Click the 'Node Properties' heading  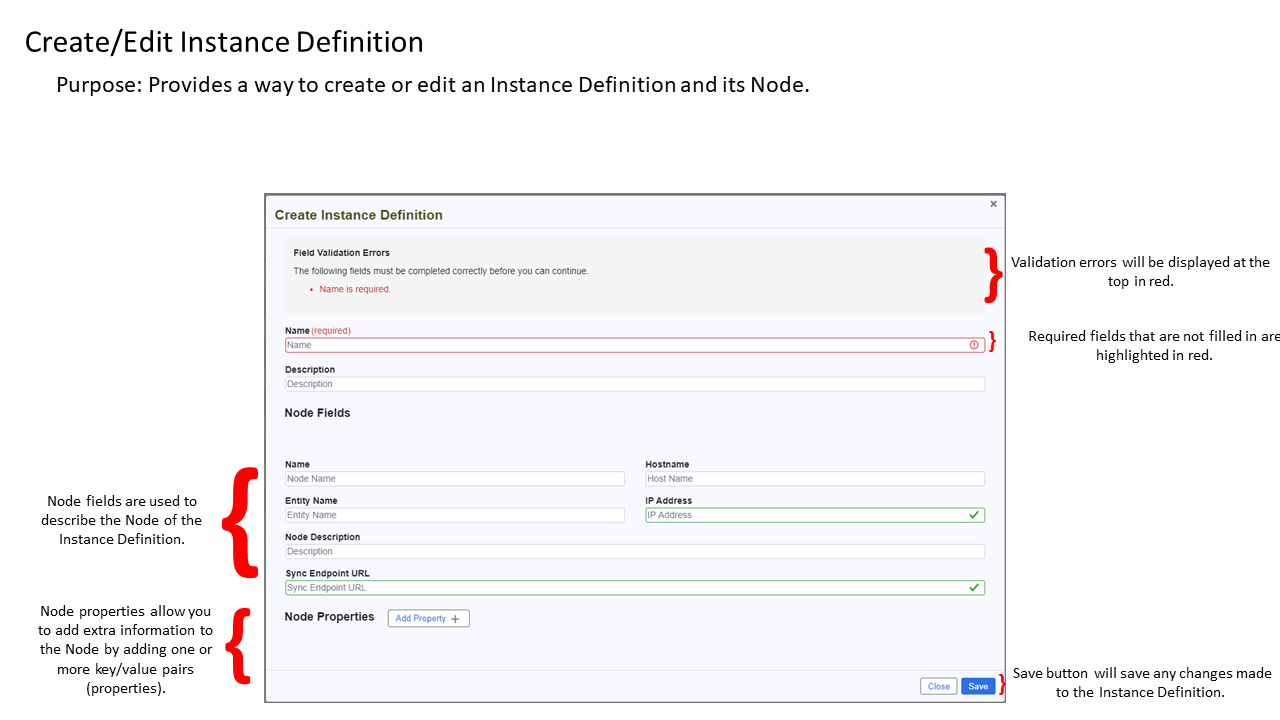click(x=329, y=617)
